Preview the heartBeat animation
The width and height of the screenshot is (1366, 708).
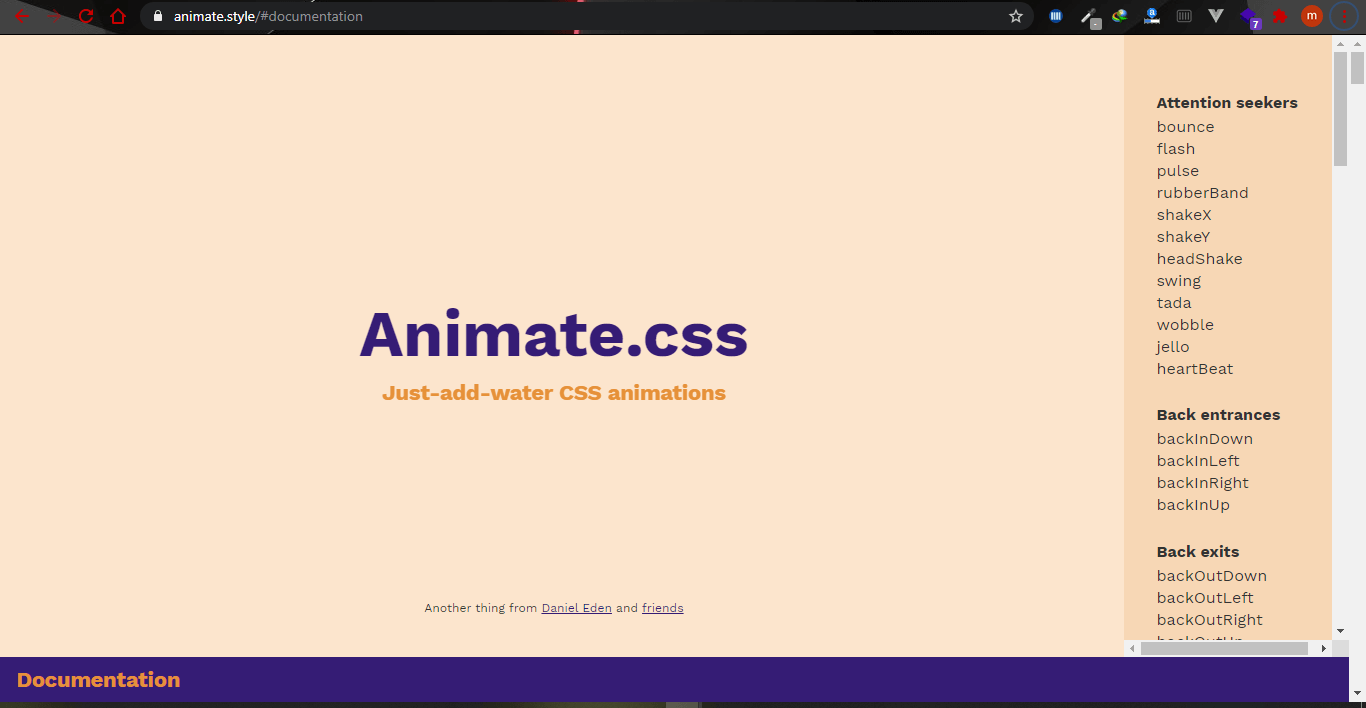pos(1195,369)
